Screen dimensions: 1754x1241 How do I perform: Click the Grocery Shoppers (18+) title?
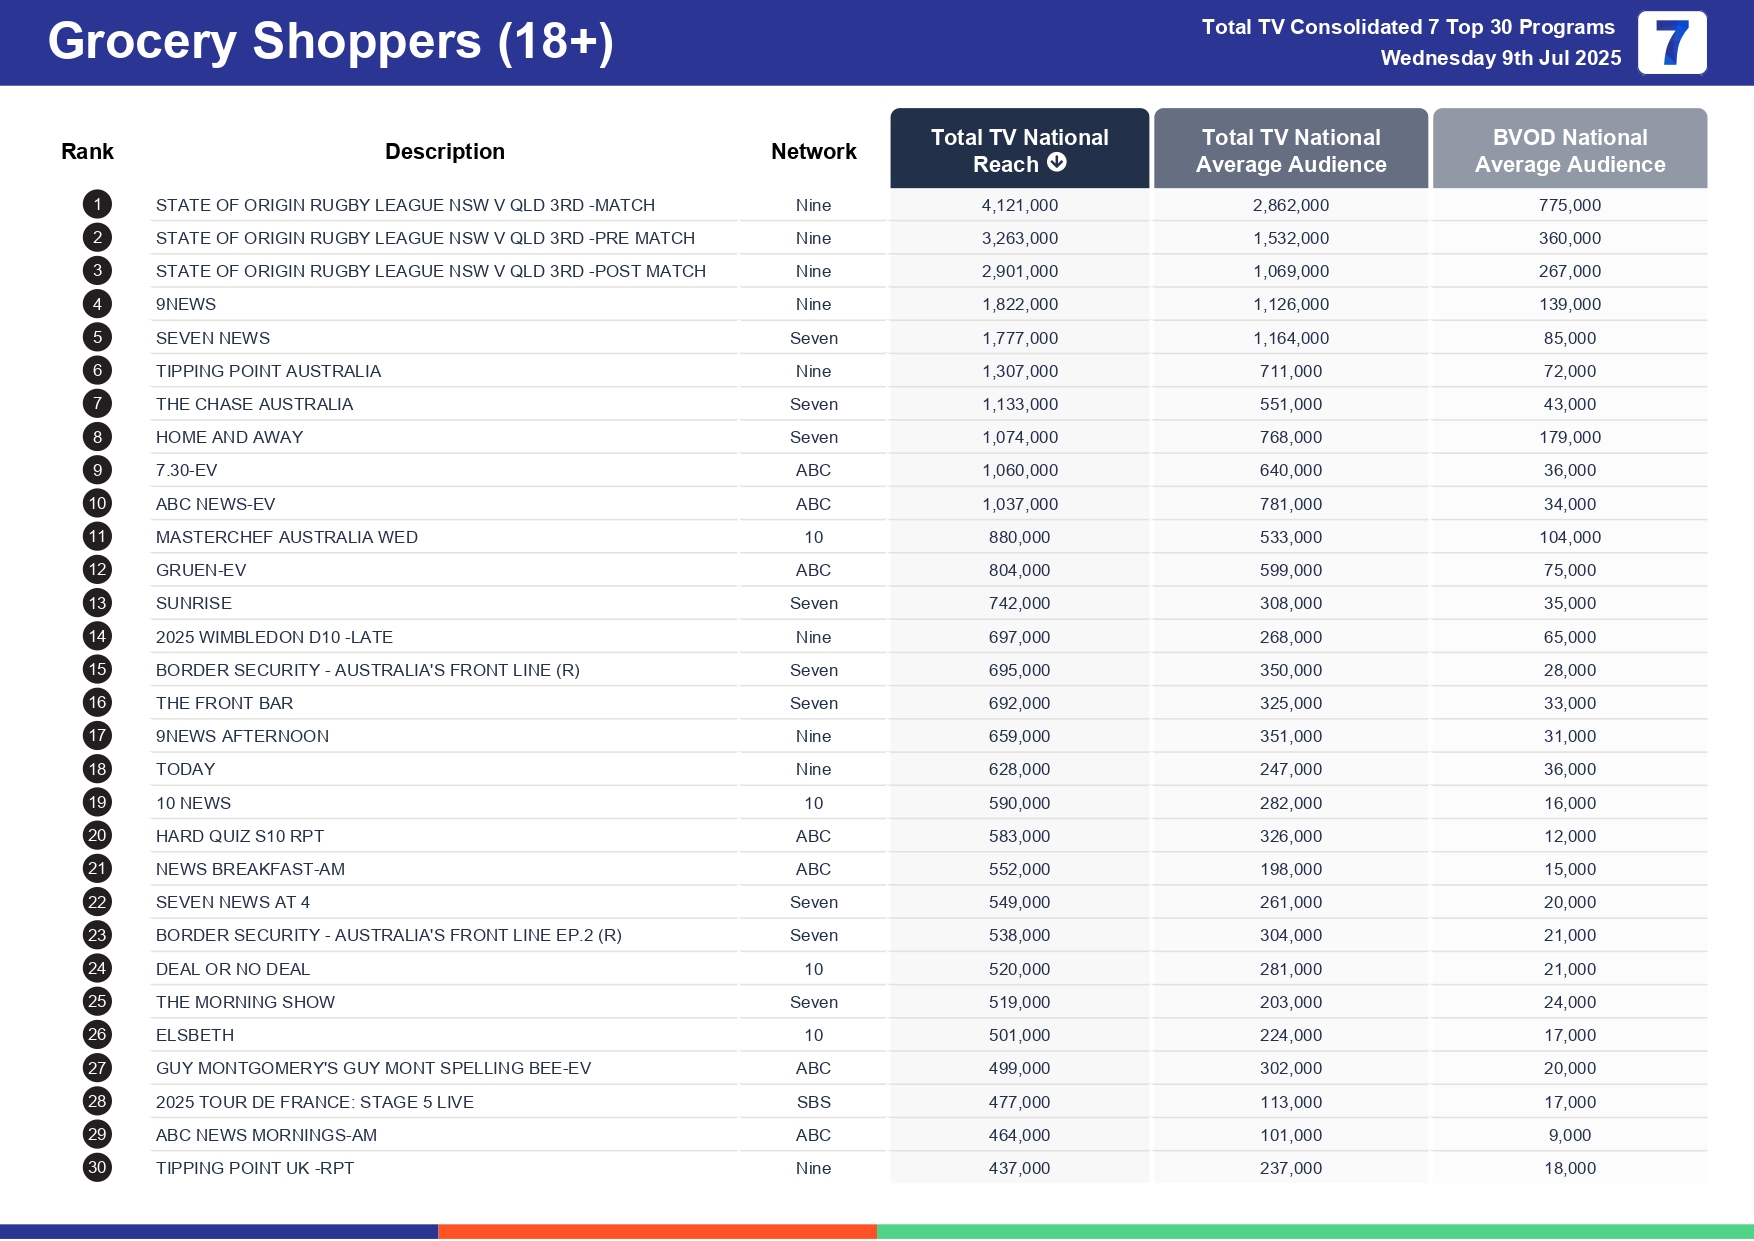330,42
